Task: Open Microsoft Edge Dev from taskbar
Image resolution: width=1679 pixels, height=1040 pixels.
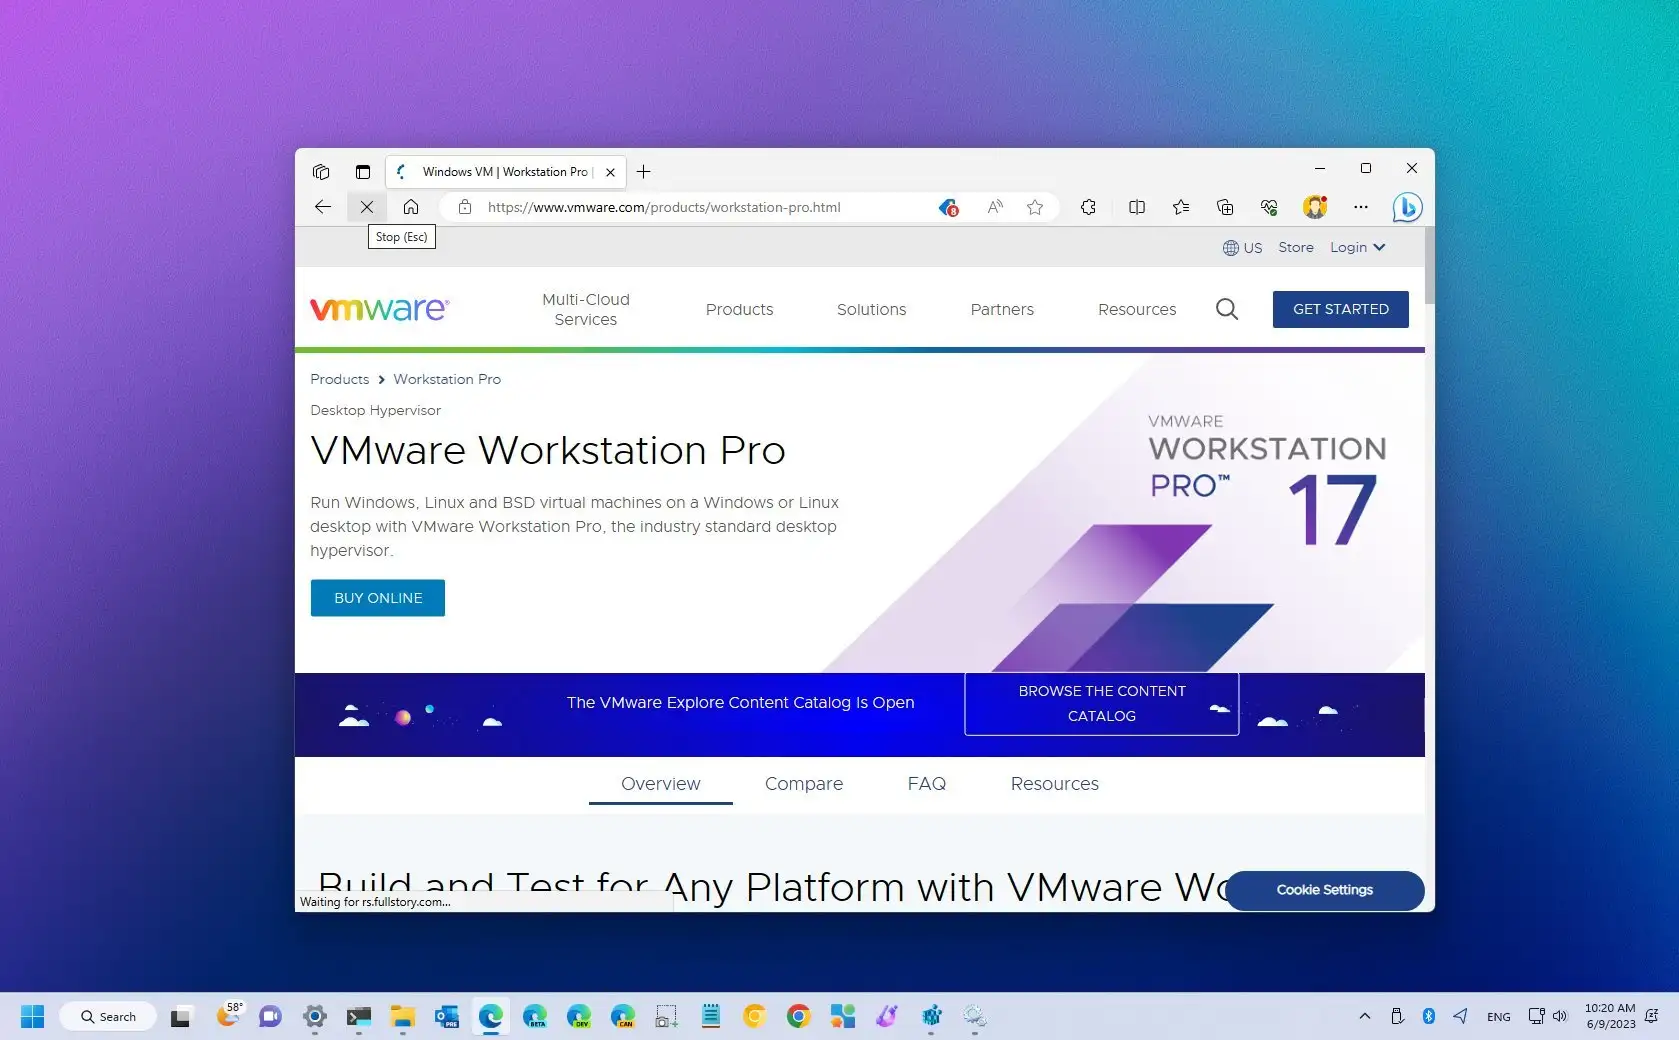Action: tap(578, 1017)
